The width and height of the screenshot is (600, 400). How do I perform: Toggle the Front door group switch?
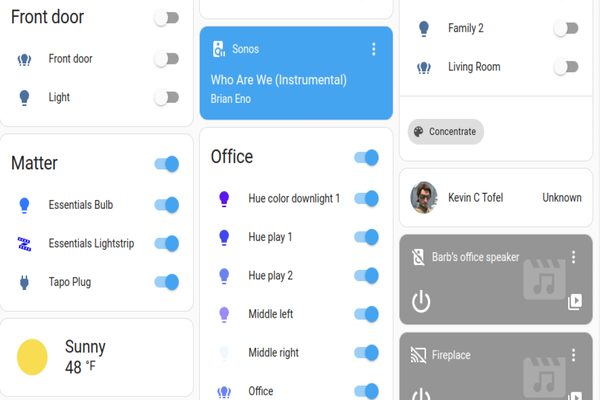166,18
